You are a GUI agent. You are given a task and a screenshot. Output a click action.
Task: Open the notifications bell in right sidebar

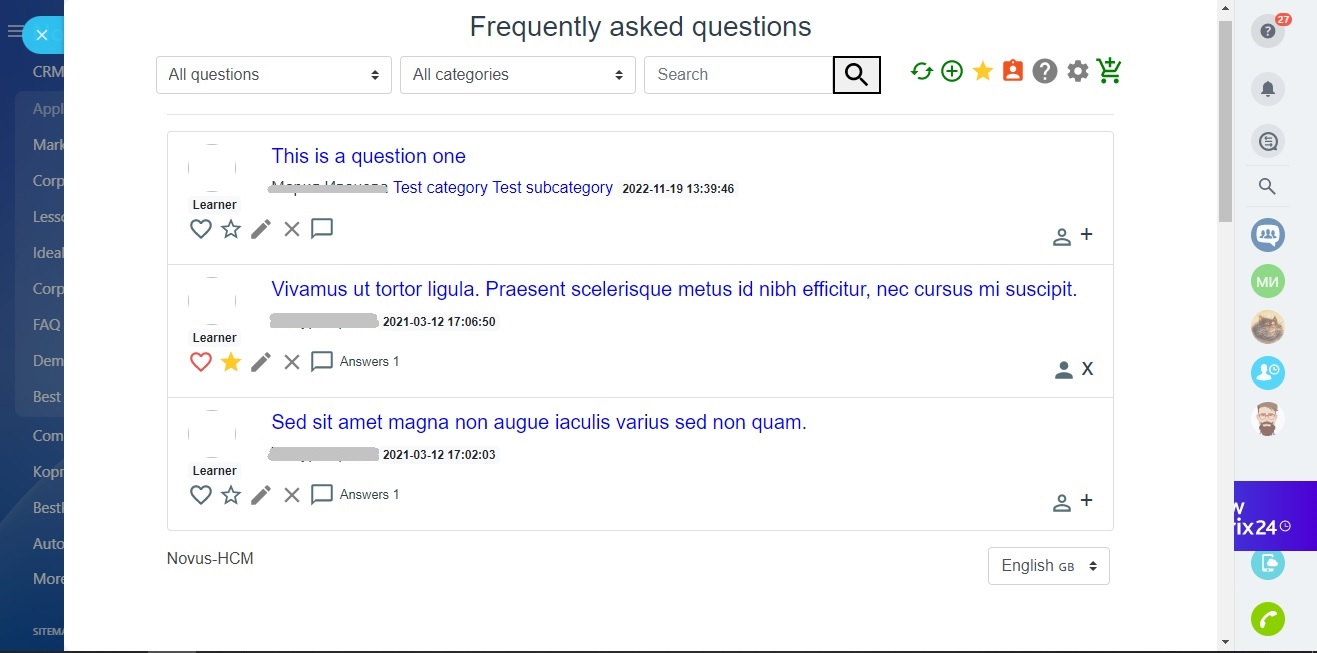click(1267, 89)
